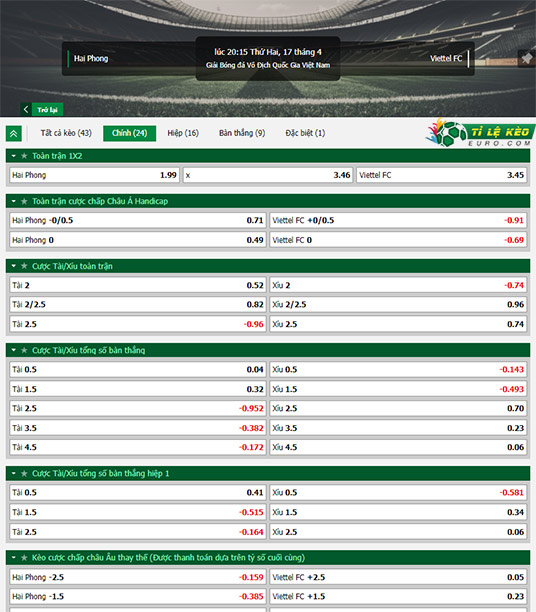Star the Tài/Xỉu bàn thắng hiệp 1 market
The height and width of the screenshot is (612, 536).
[x=24, y=473]
